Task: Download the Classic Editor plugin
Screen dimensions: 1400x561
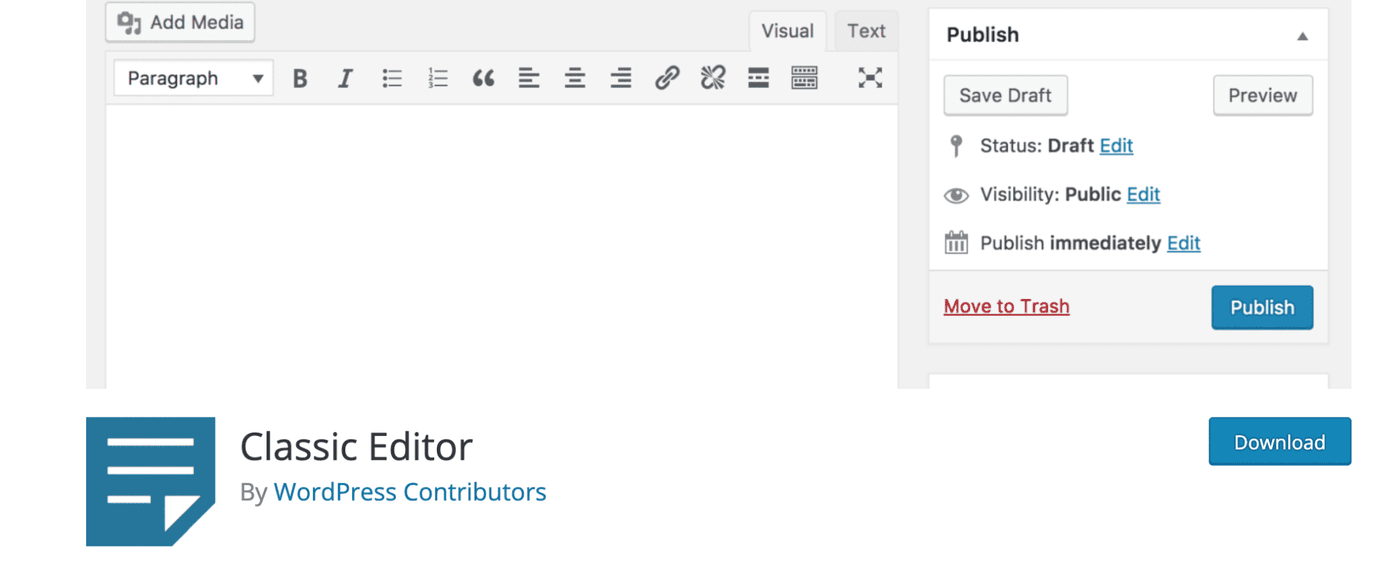Action: click(x=1280, y=442)
